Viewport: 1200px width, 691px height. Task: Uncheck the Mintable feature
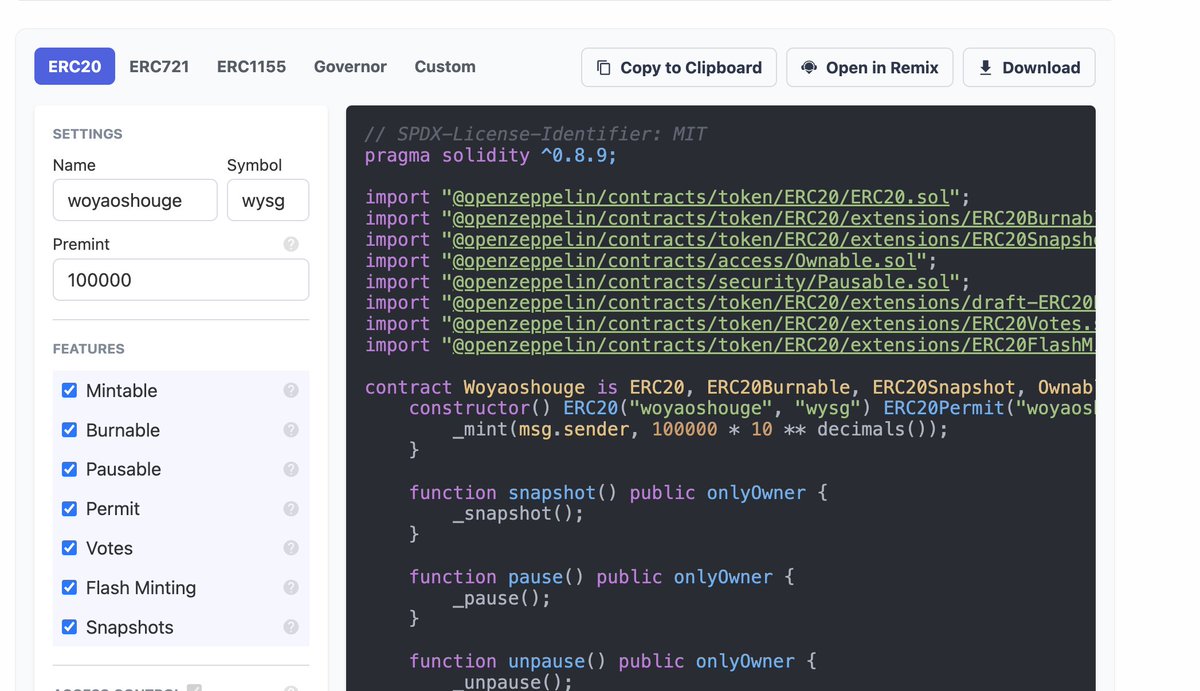pos(69,390)
